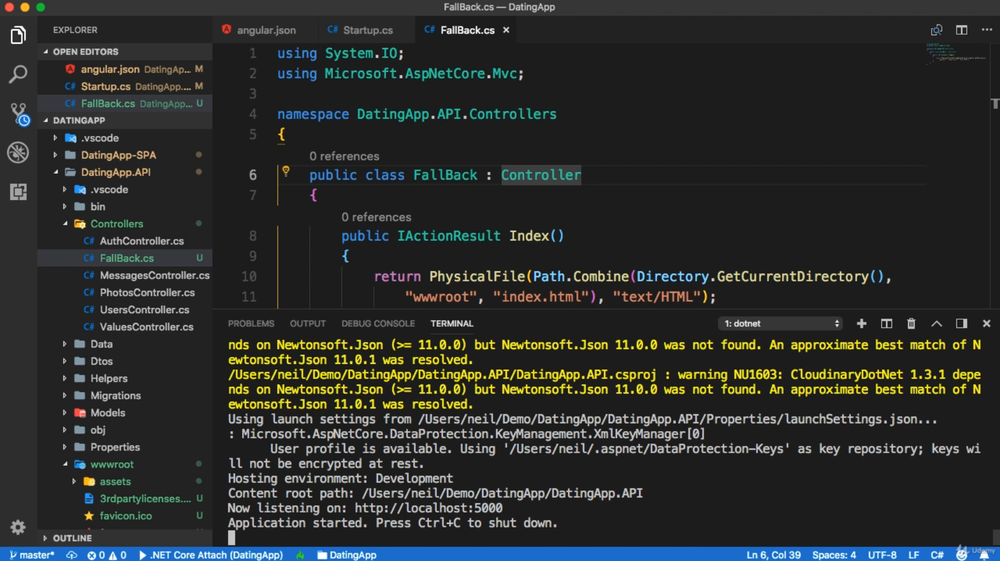Open the PROBLEMS panel tab
1000x561 pixels.
coord(251,323)
